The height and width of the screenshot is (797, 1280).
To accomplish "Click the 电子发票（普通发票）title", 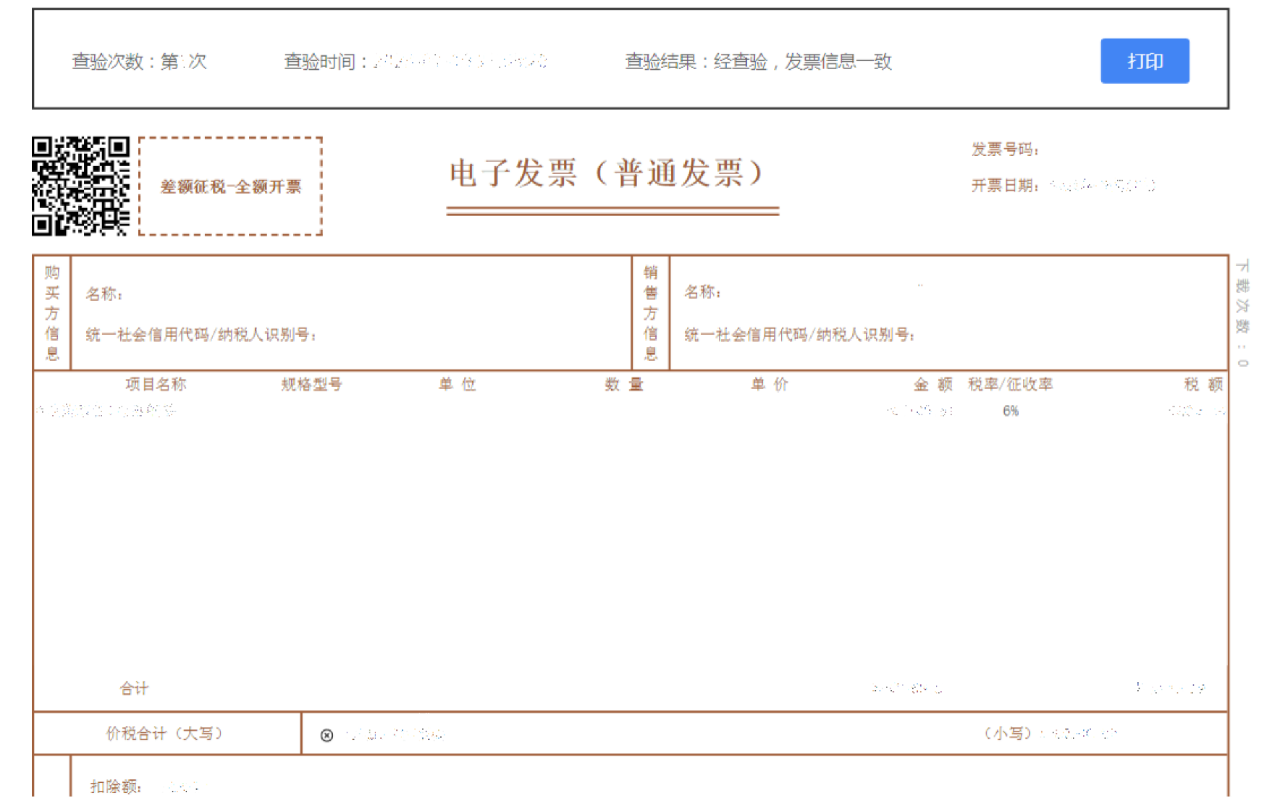I will (x=607, y=174).
